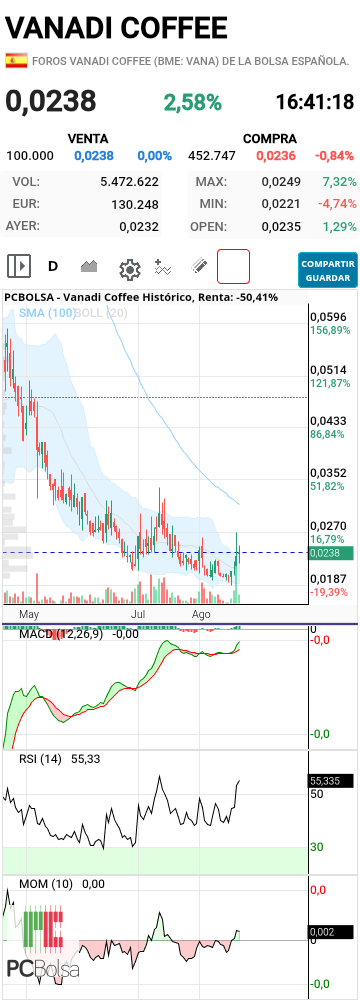Click the 2,58% daily change value
The height and width of the screenshot is (1000, 360).
click(x=193, y=102)
